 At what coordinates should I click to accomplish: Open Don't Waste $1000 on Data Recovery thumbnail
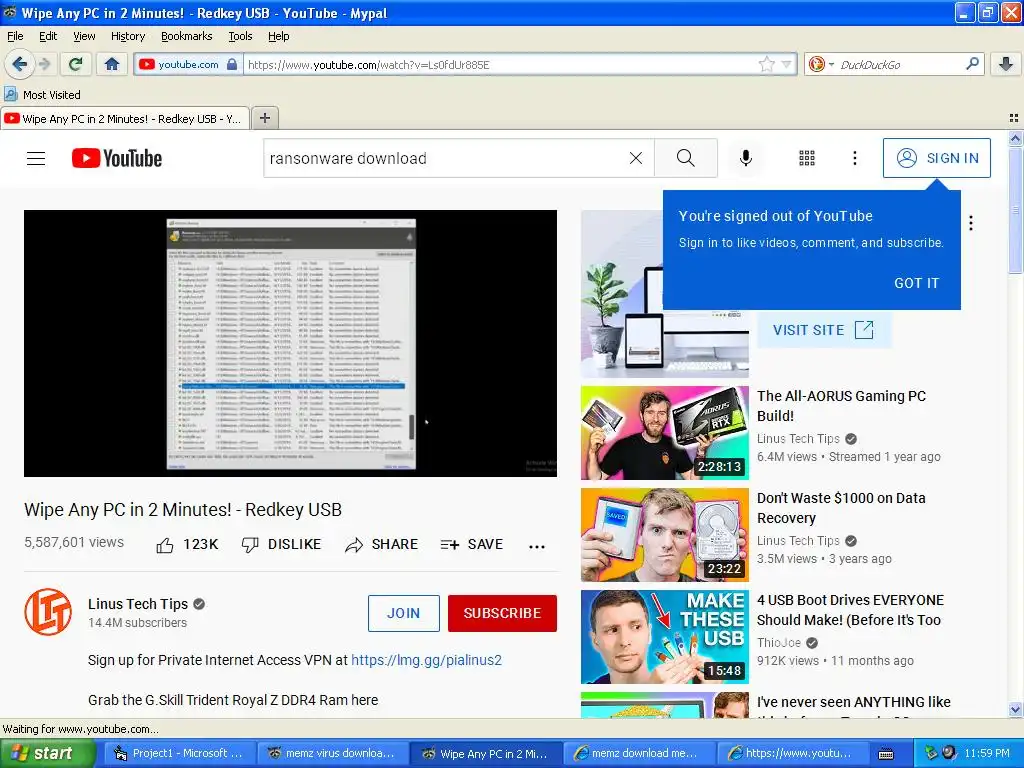[x=665, y=535]
